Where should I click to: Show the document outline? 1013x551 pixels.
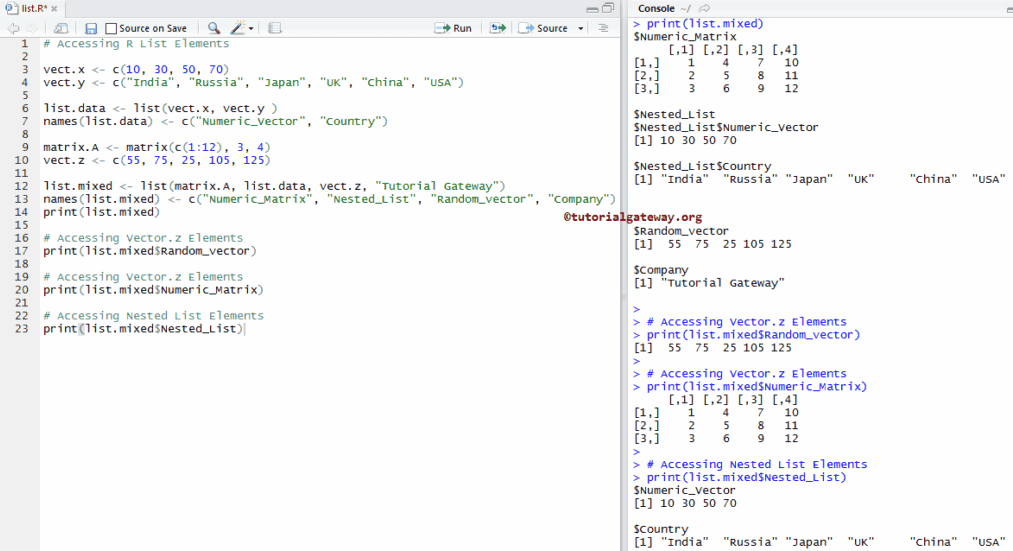click(x=603, y=28)
